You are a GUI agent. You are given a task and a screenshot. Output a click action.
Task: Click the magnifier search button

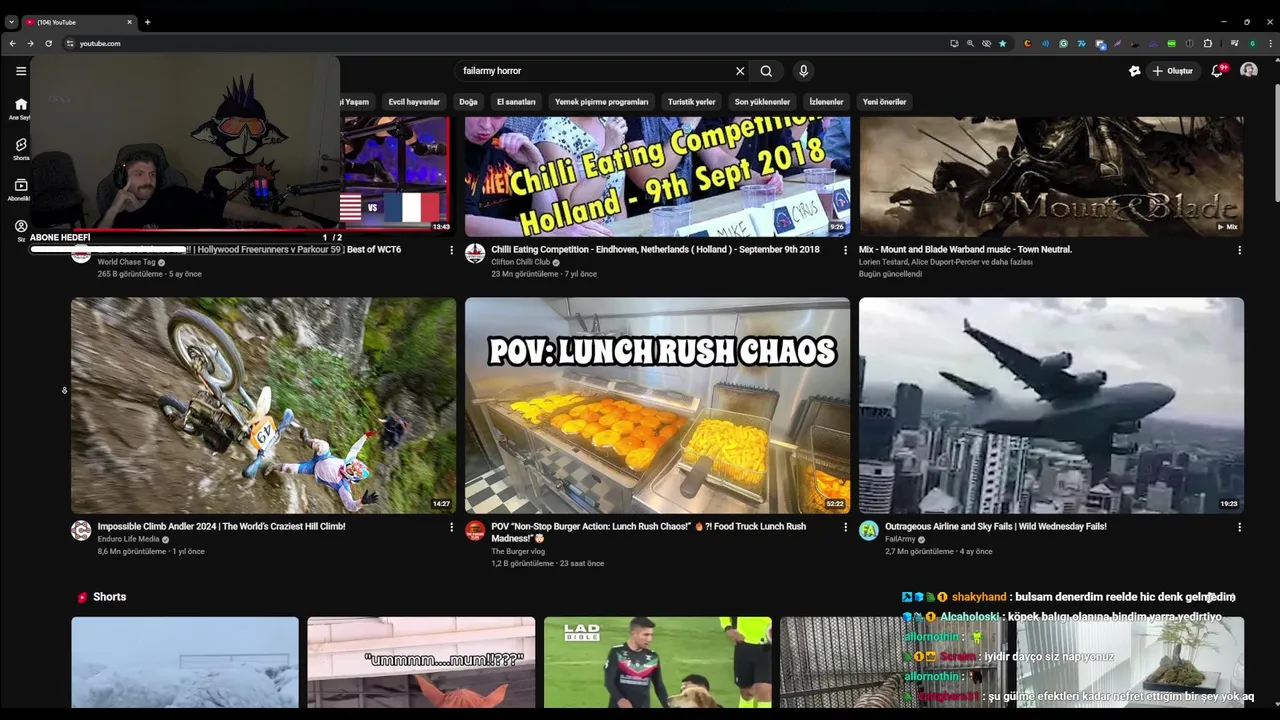766,71
